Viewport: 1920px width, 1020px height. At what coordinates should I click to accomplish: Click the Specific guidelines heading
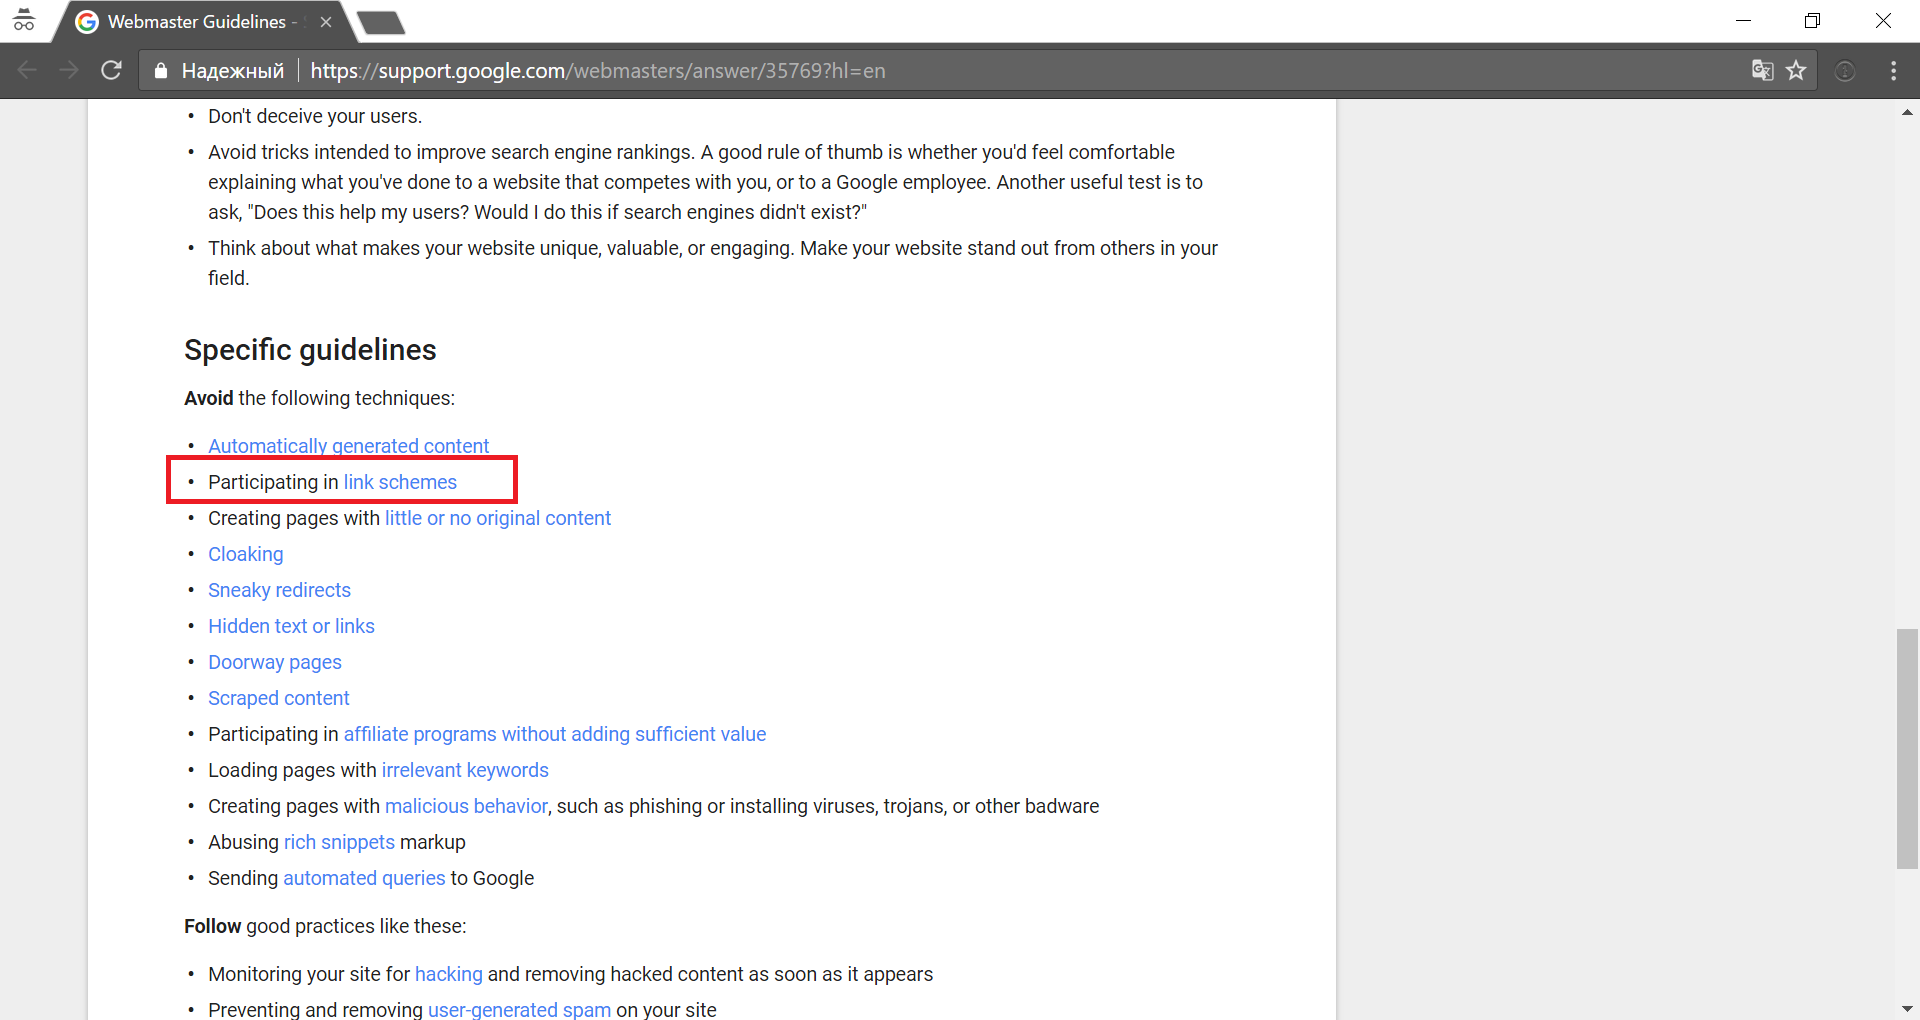[310, 350]
